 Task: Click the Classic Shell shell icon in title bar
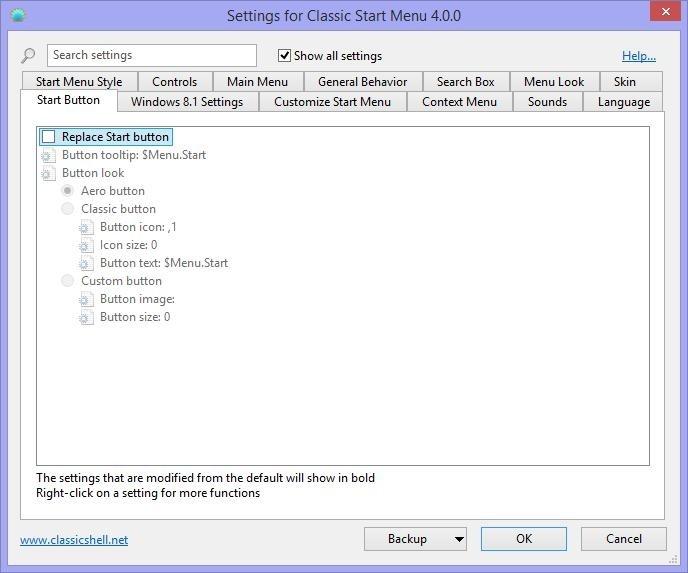tap(18, 15)
